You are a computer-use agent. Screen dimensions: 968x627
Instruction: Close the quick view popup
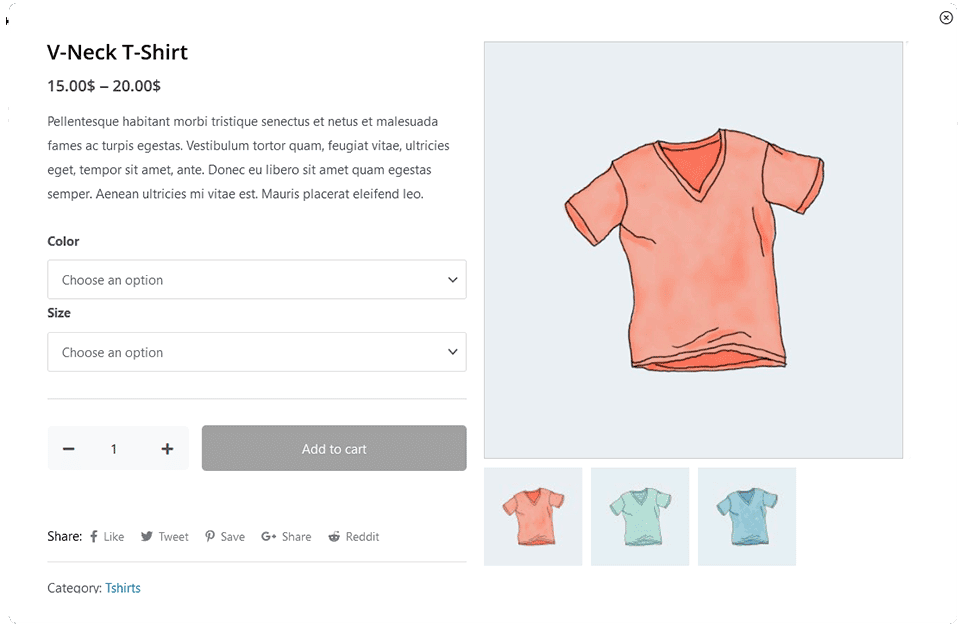[x=946, y=17]
